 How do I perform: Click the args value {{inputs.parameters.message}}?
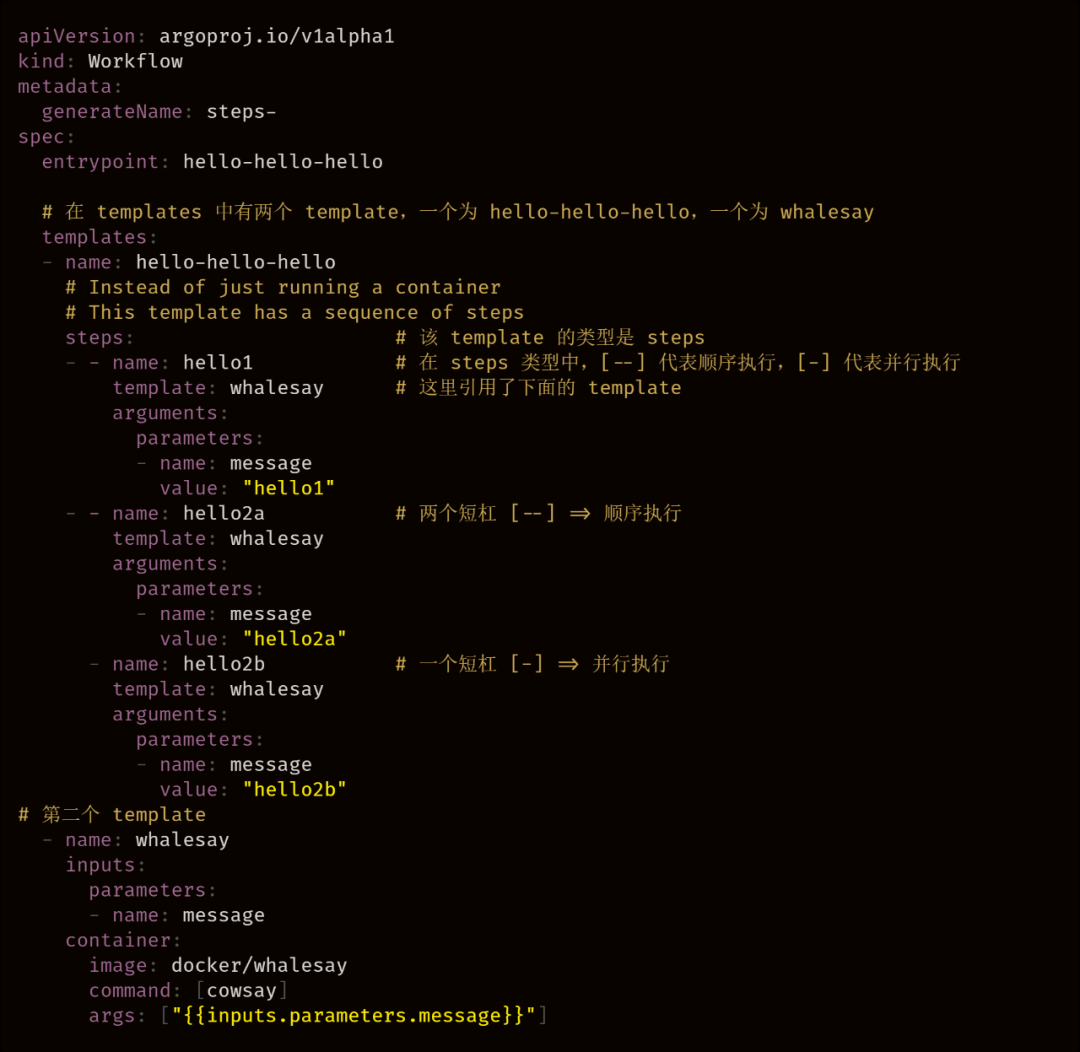click(353, 1015)
